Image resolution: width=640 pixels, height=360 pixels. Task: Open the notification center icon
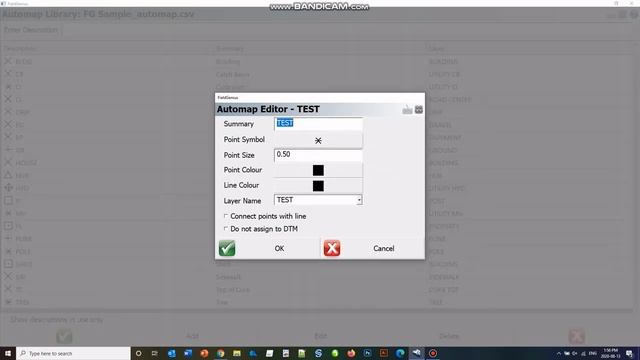(630, 353)
